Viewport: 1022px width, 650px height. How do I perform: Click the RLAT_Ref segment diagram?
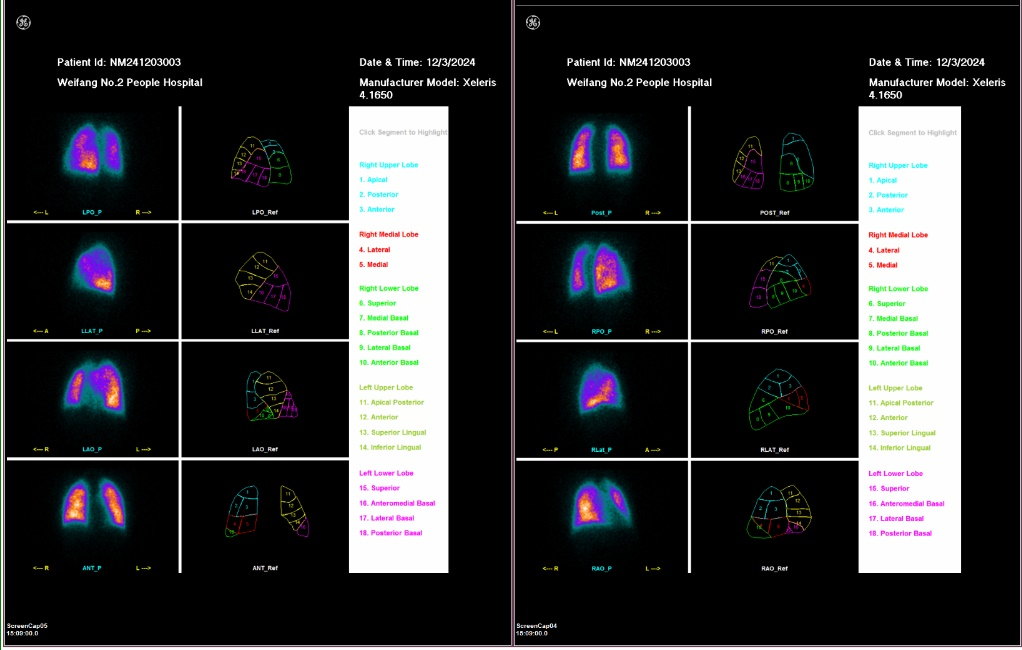779,400
